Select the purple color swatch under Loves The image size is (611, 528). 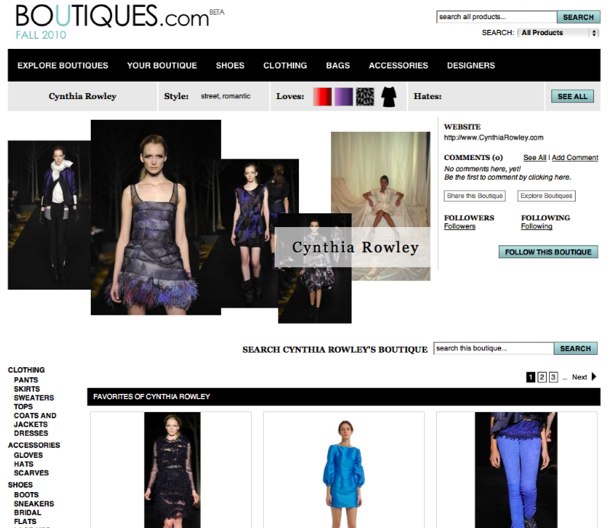point(344,97)
